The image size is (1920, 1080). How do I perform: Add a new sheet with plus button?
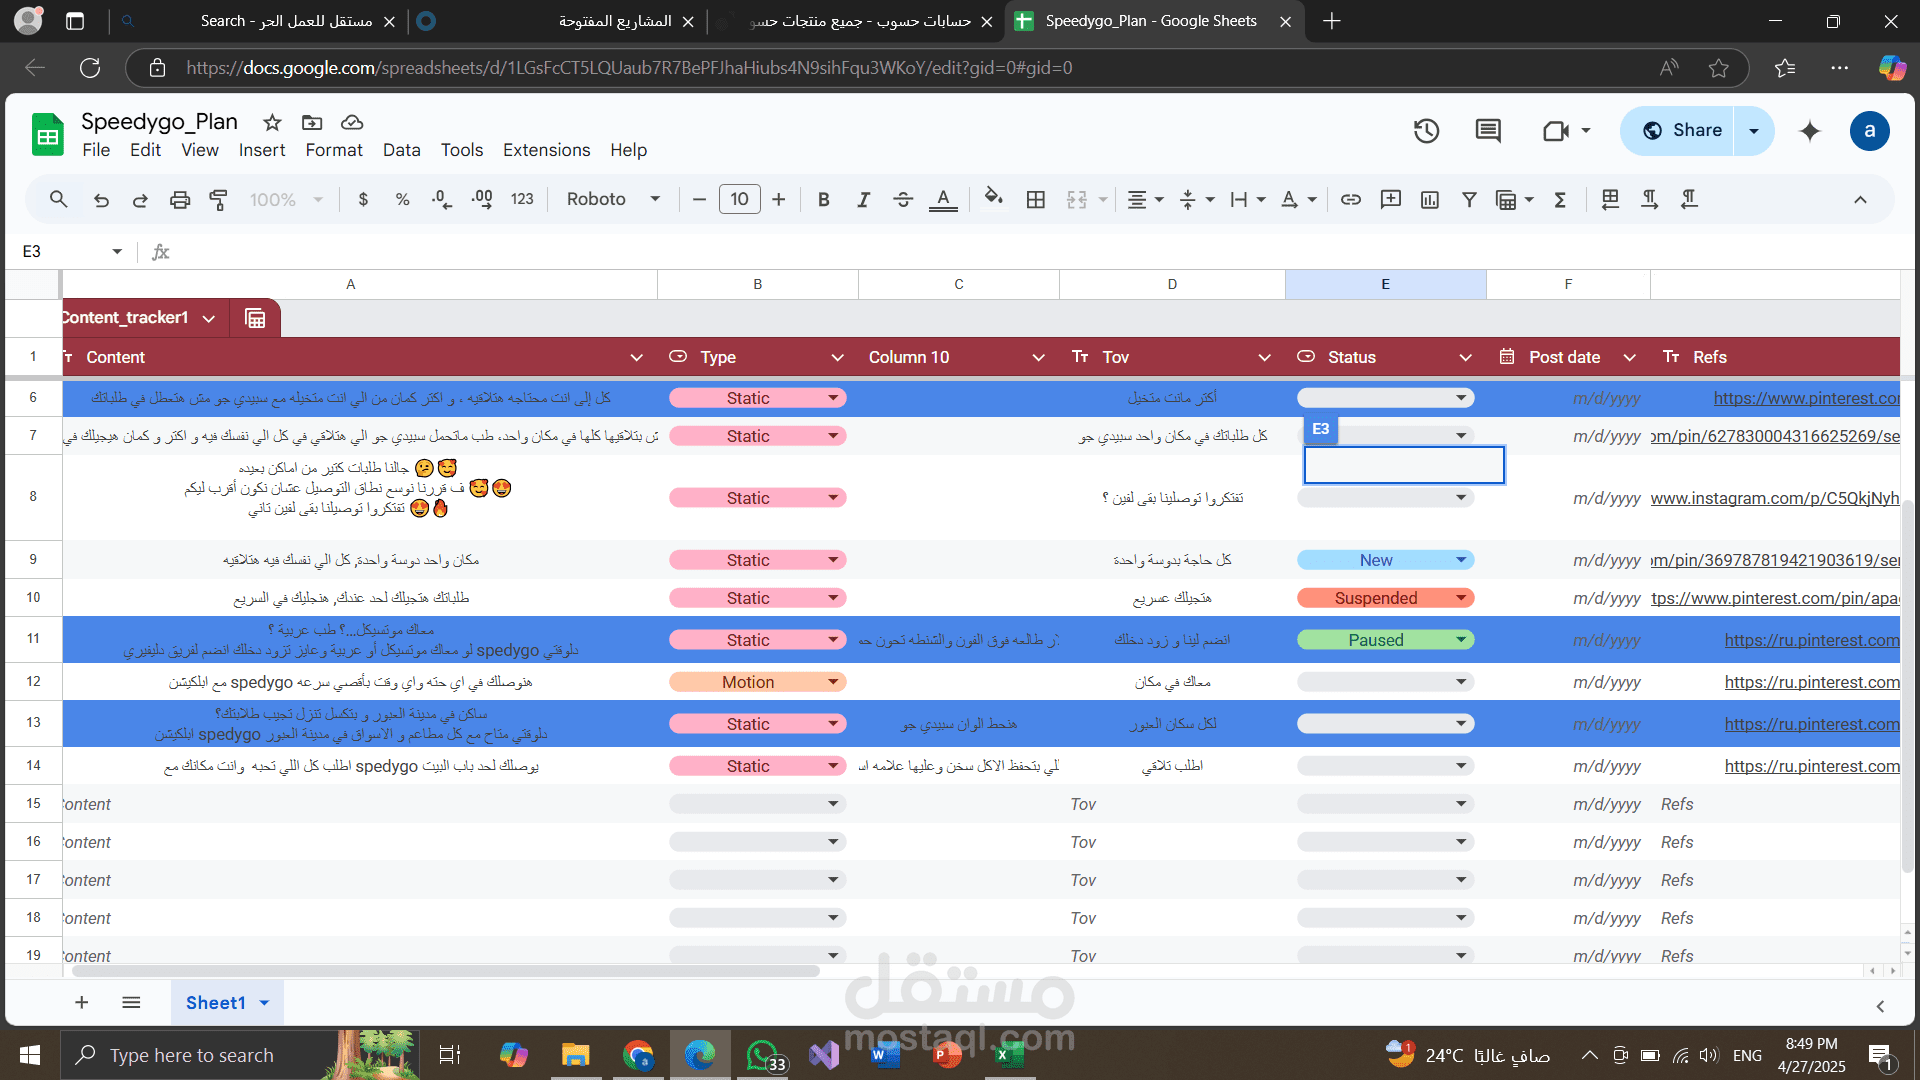pos(82,1003)
